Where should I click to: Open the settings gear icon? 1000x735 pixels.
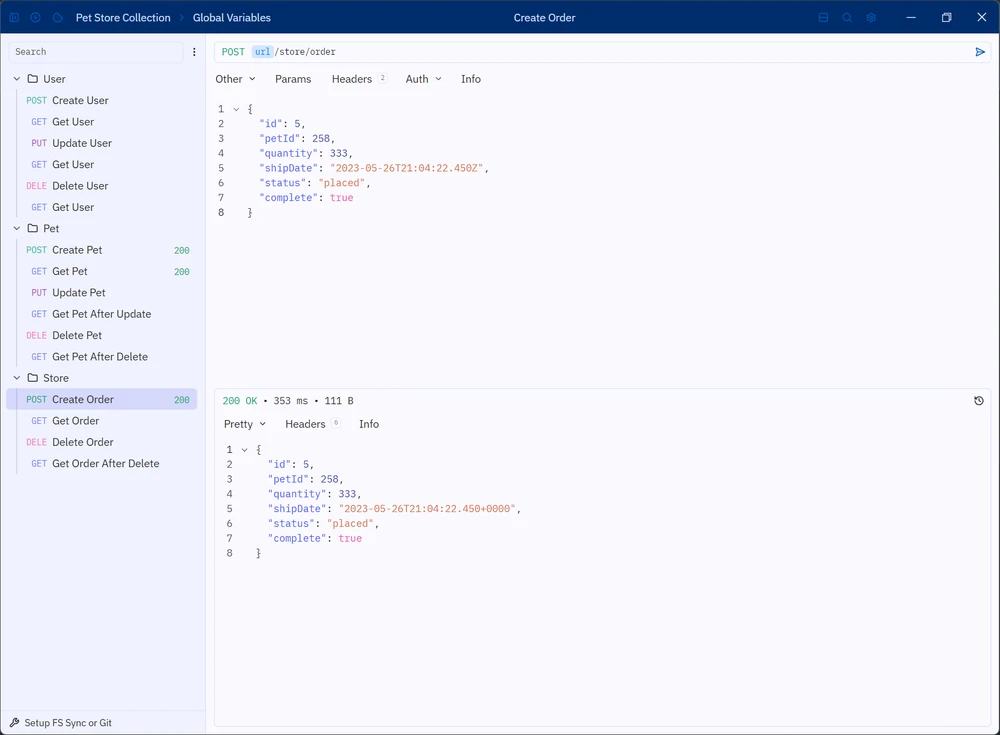point(871,18)
